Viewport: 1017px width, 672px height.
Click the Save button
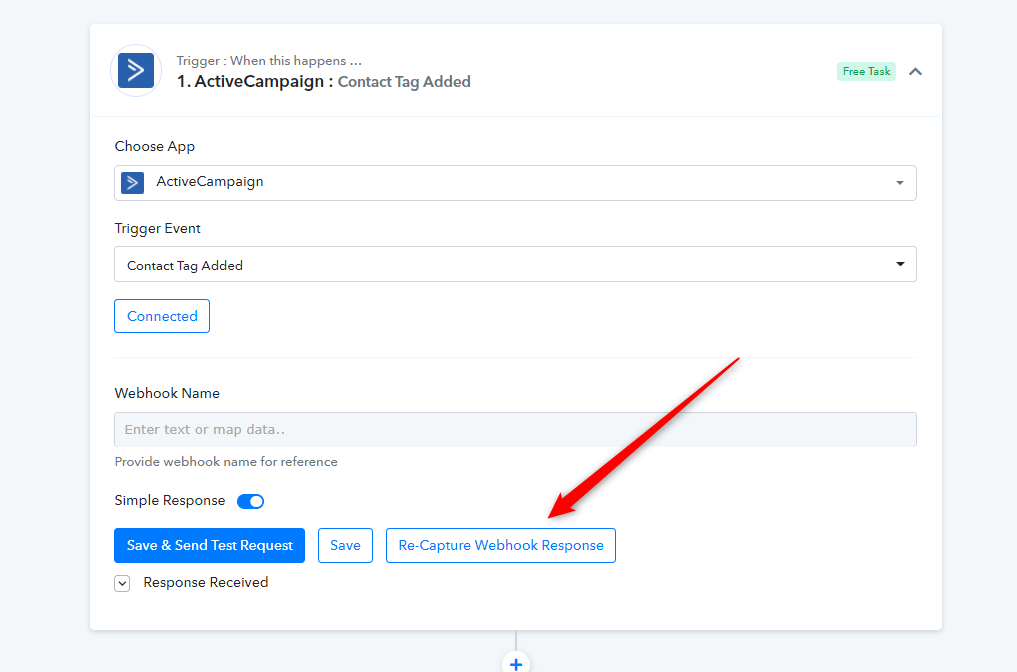345,546
